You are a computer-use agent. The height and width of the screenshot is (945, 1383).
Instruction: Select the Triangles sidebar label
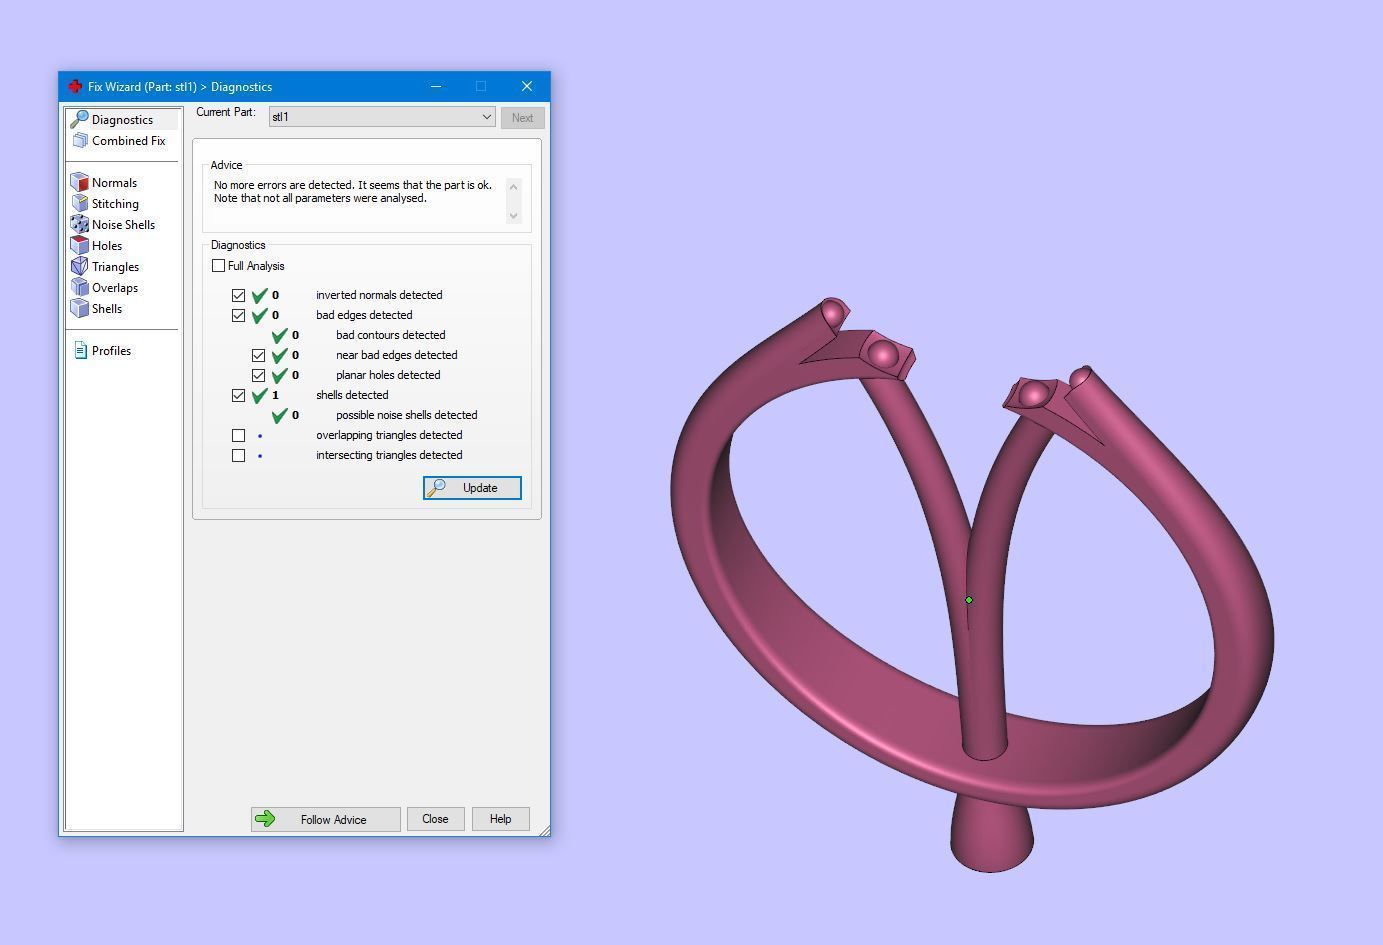click(x=115, y=266)
